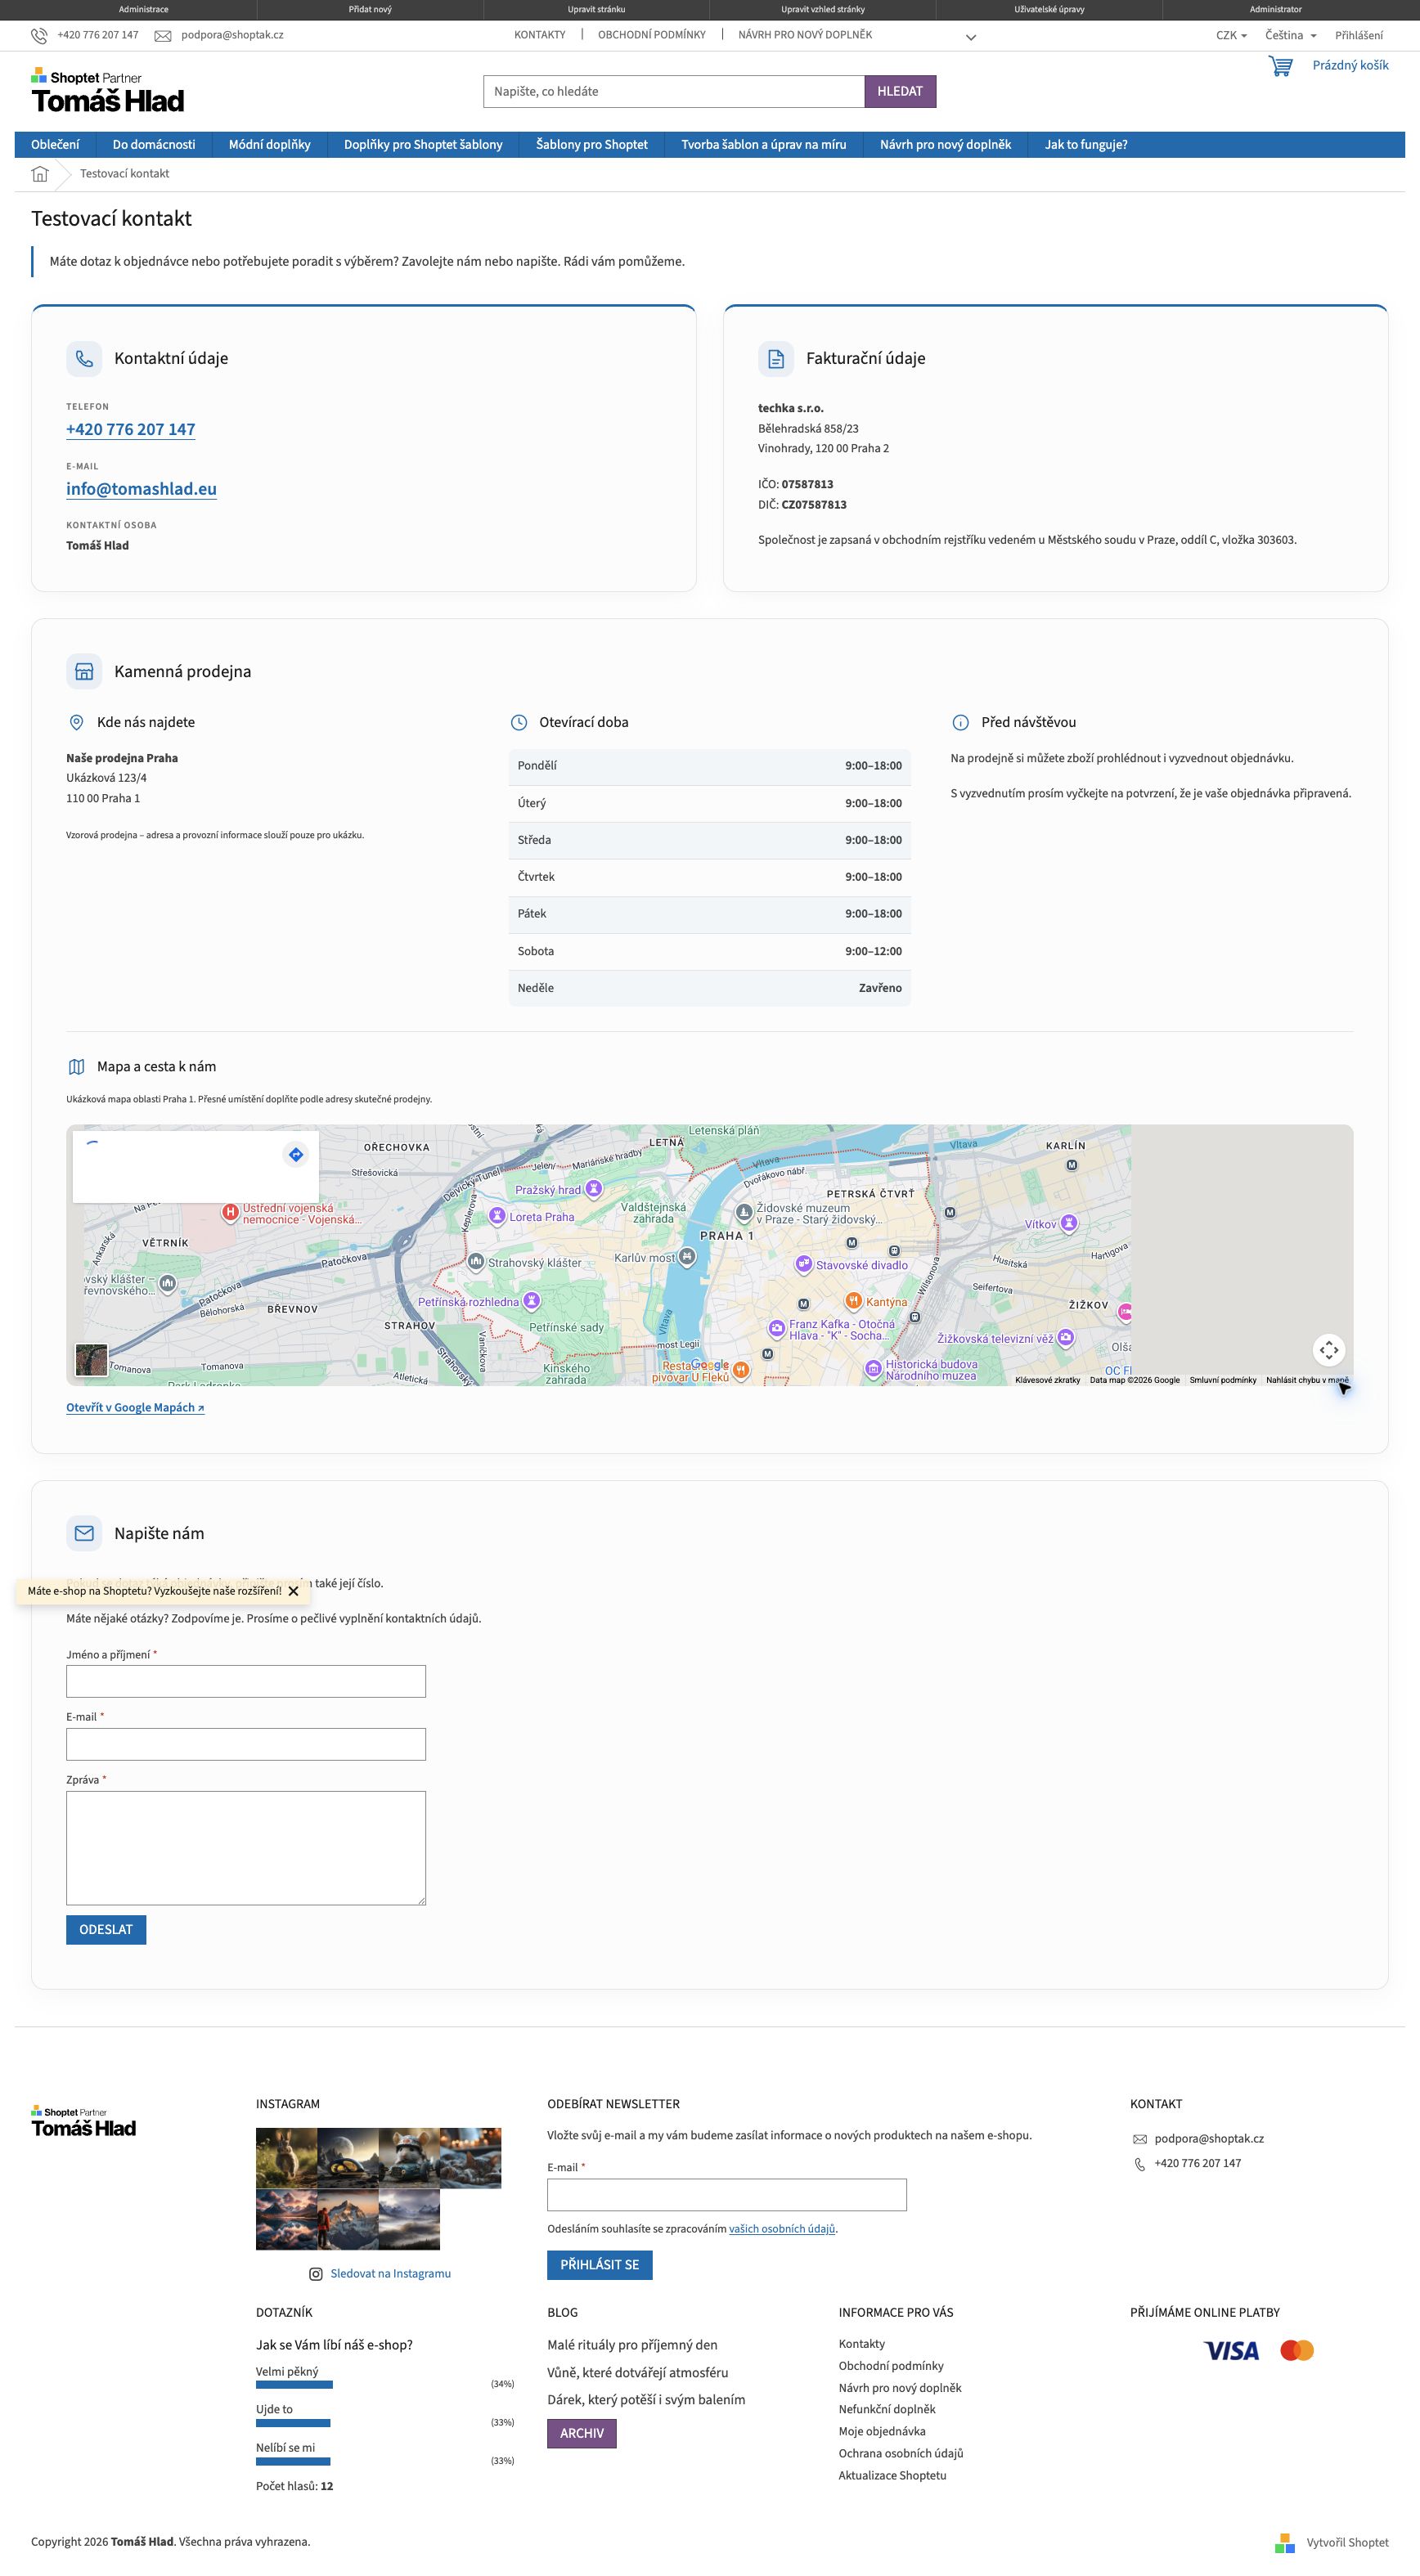Screen dimensions: 1420x2576
Task: Click the phone icon next to Kontaktní údaje
Action: click(x=84, y=359)
